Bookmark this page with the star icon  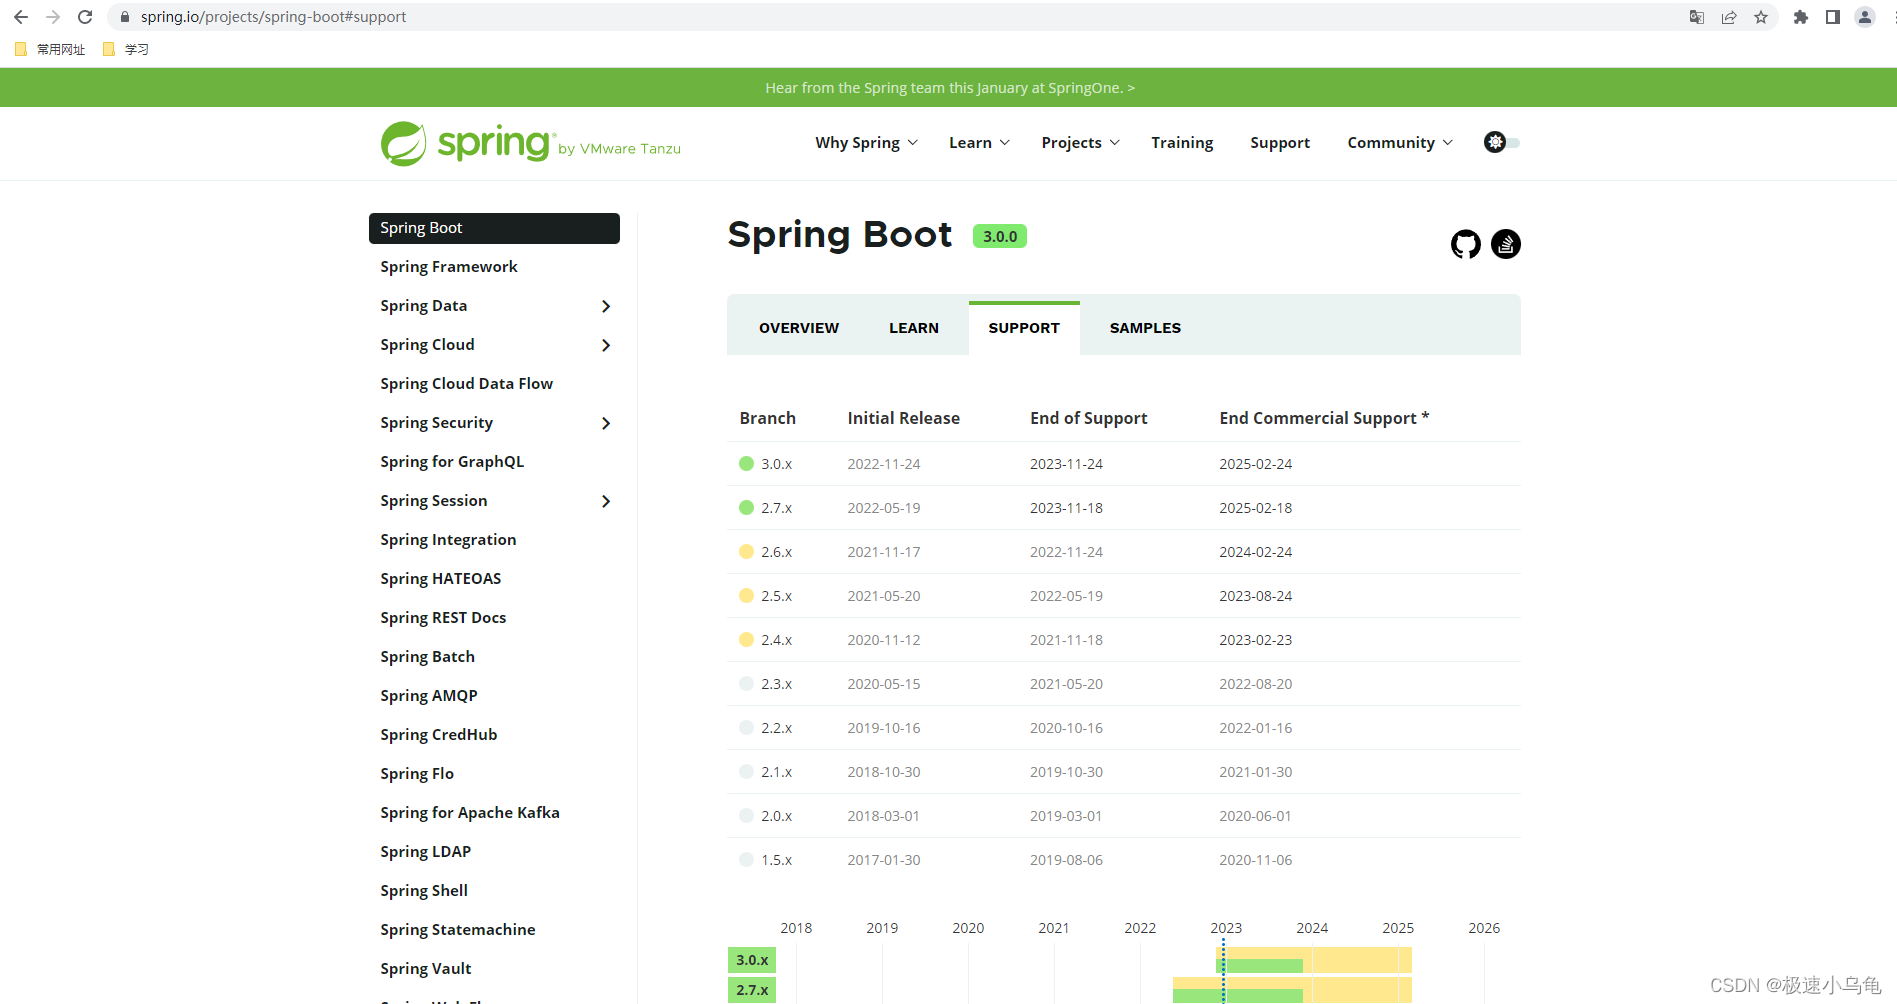coord(1761,17)
